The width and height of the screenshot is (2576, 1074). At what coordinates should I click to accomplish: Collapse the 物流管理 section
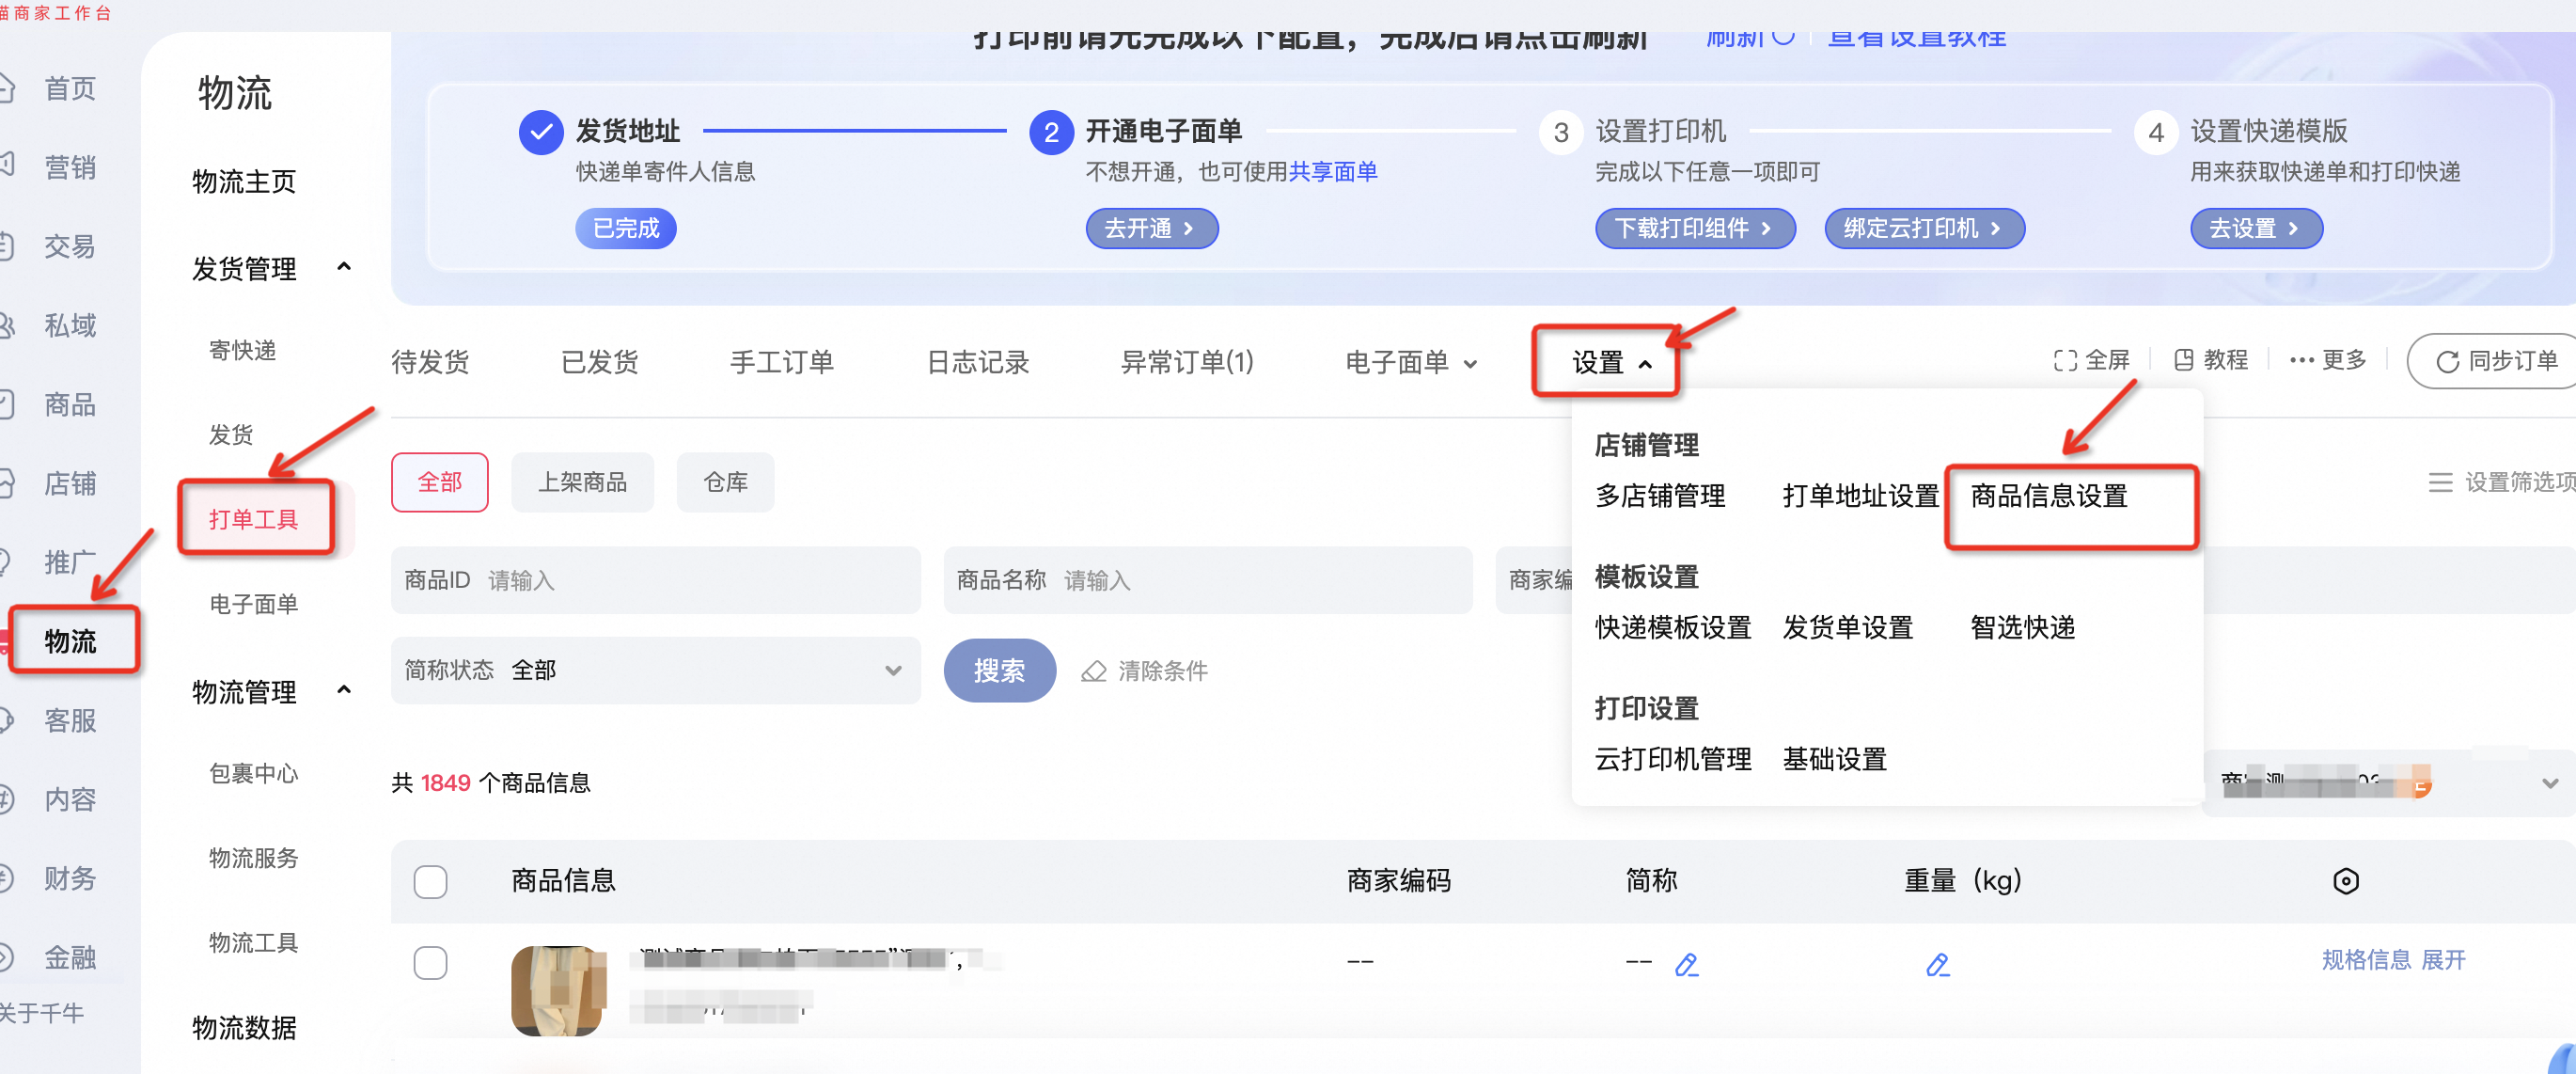(344, 690)
